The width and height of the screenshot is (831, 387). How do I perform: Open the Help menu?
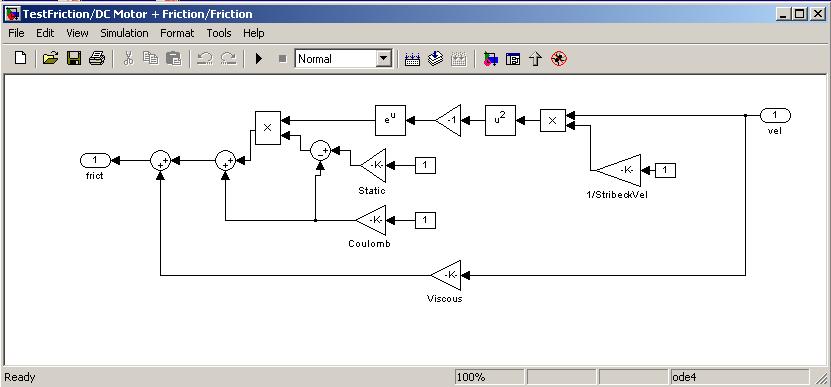point(253,33)
